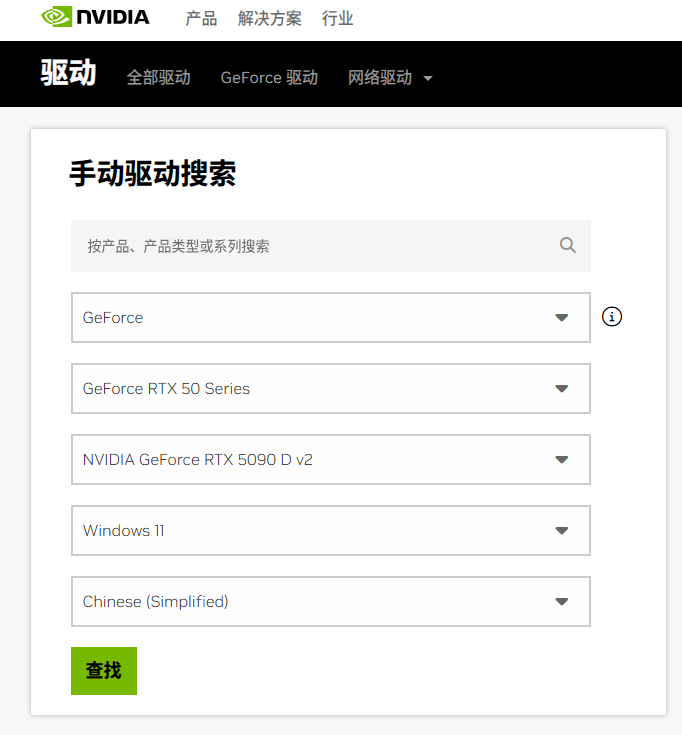
Task: Expand the GeForce RTX 50 Series dropdown
Action: coord(330,388)
